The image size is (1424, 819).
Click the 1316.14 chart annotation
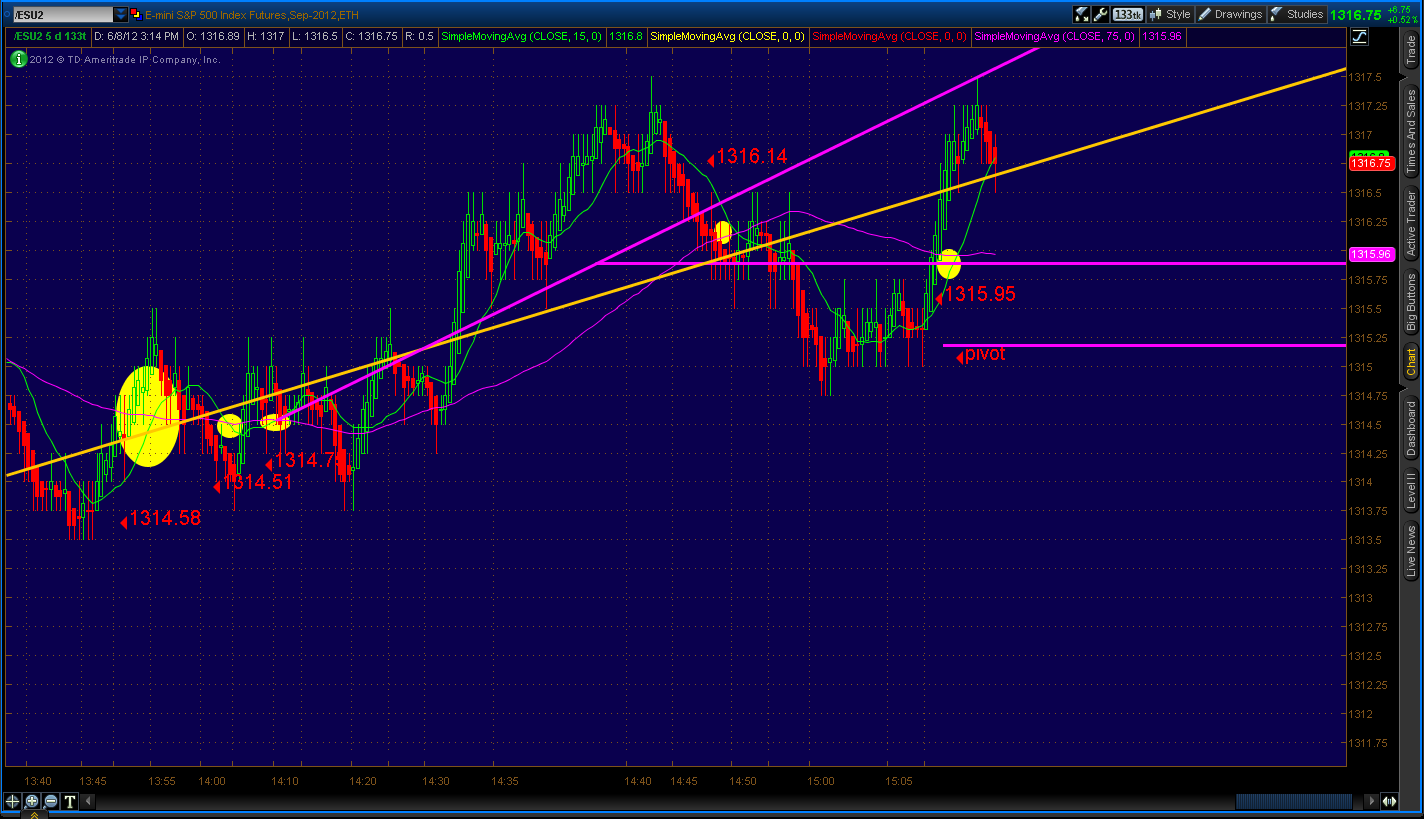(x=751, y=156)
